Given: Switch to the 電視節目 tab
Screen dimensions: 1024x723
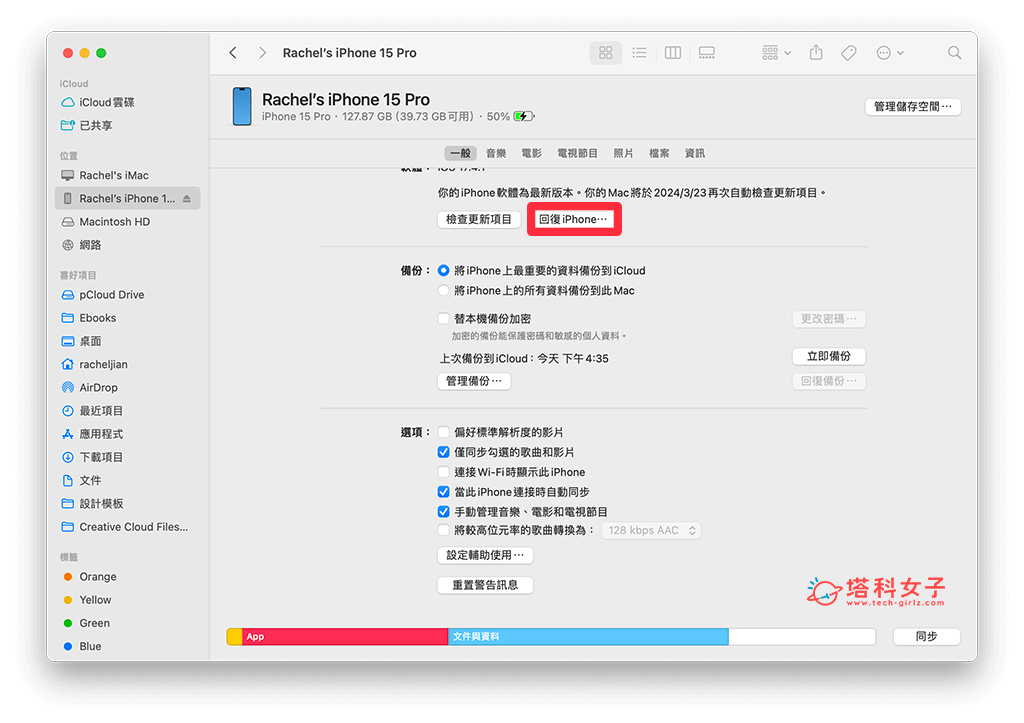Looking at the screenshot, I should tap(577, 153).
